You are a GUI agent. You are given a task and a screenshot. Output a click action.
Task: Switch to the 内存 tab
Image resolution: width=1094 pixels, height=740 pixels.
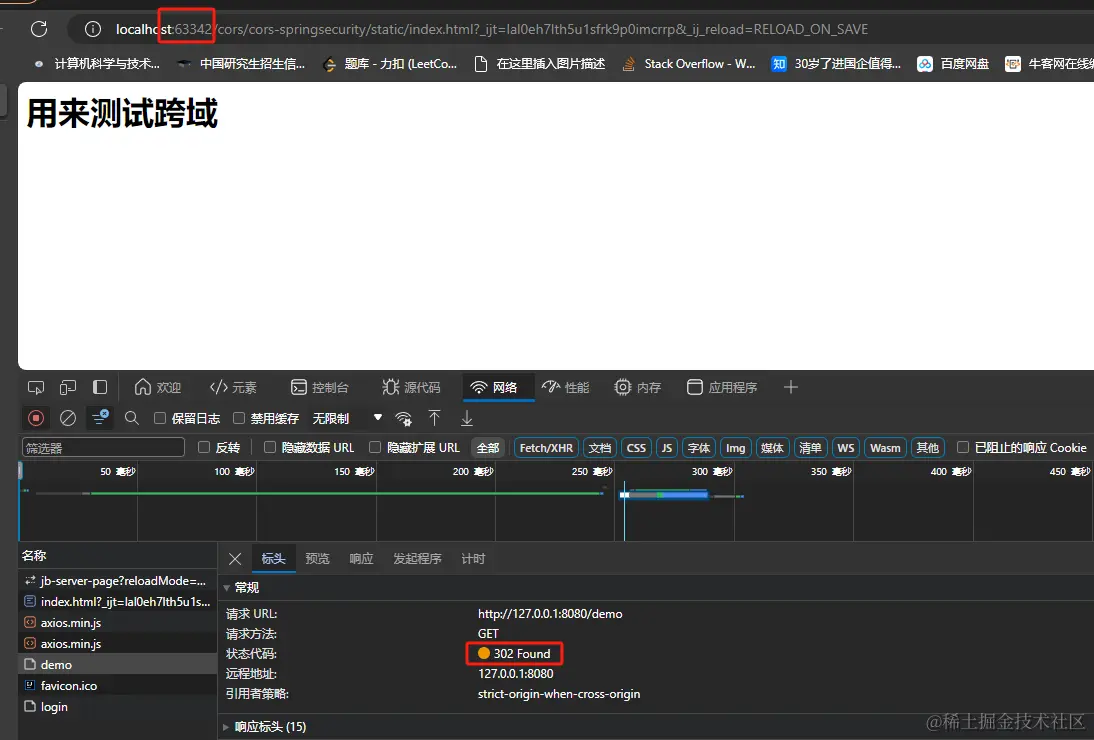[x=637, y=387]
